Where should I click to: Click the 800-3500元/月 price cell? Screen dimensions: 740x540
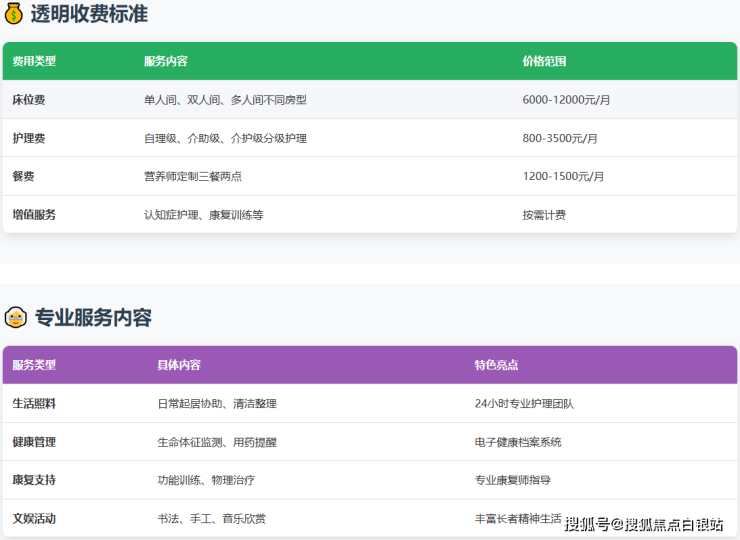tap(560, 138)
